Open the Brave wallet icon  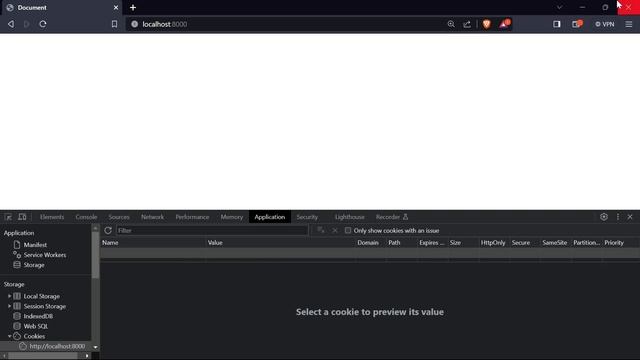click(577, 24)
